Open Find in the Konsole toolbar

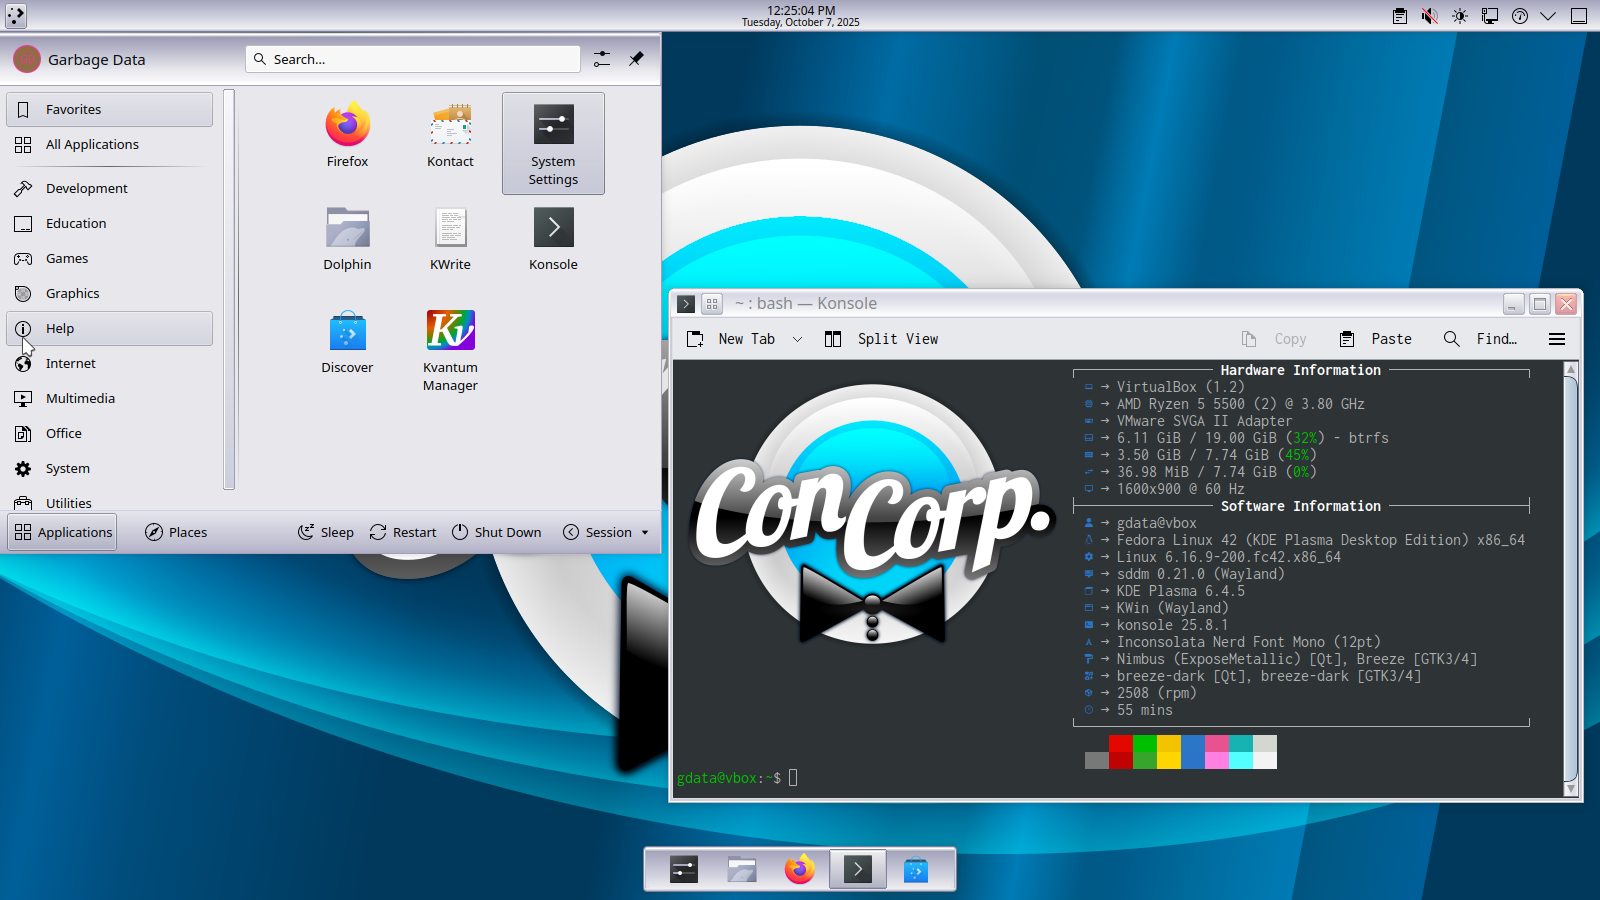[x=1481, y=339]
